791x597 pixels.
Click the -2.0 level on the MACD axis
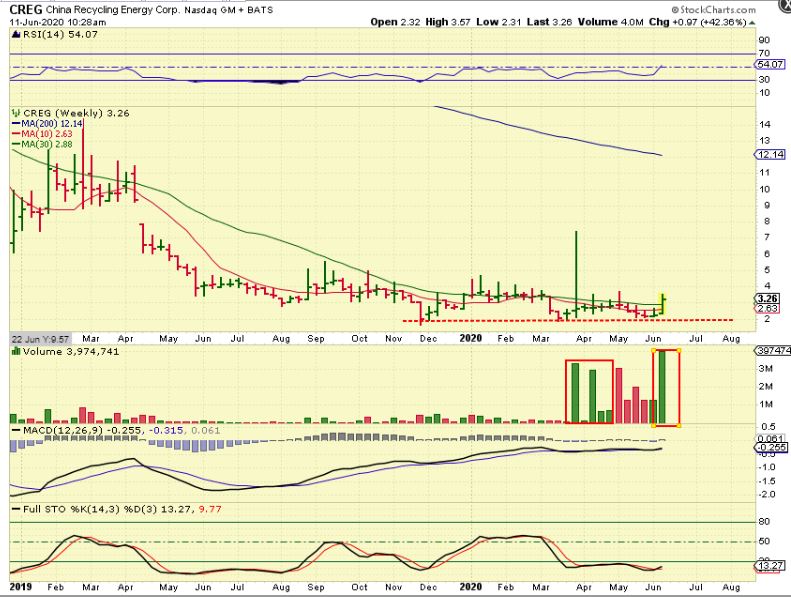(x=767, y=495)
